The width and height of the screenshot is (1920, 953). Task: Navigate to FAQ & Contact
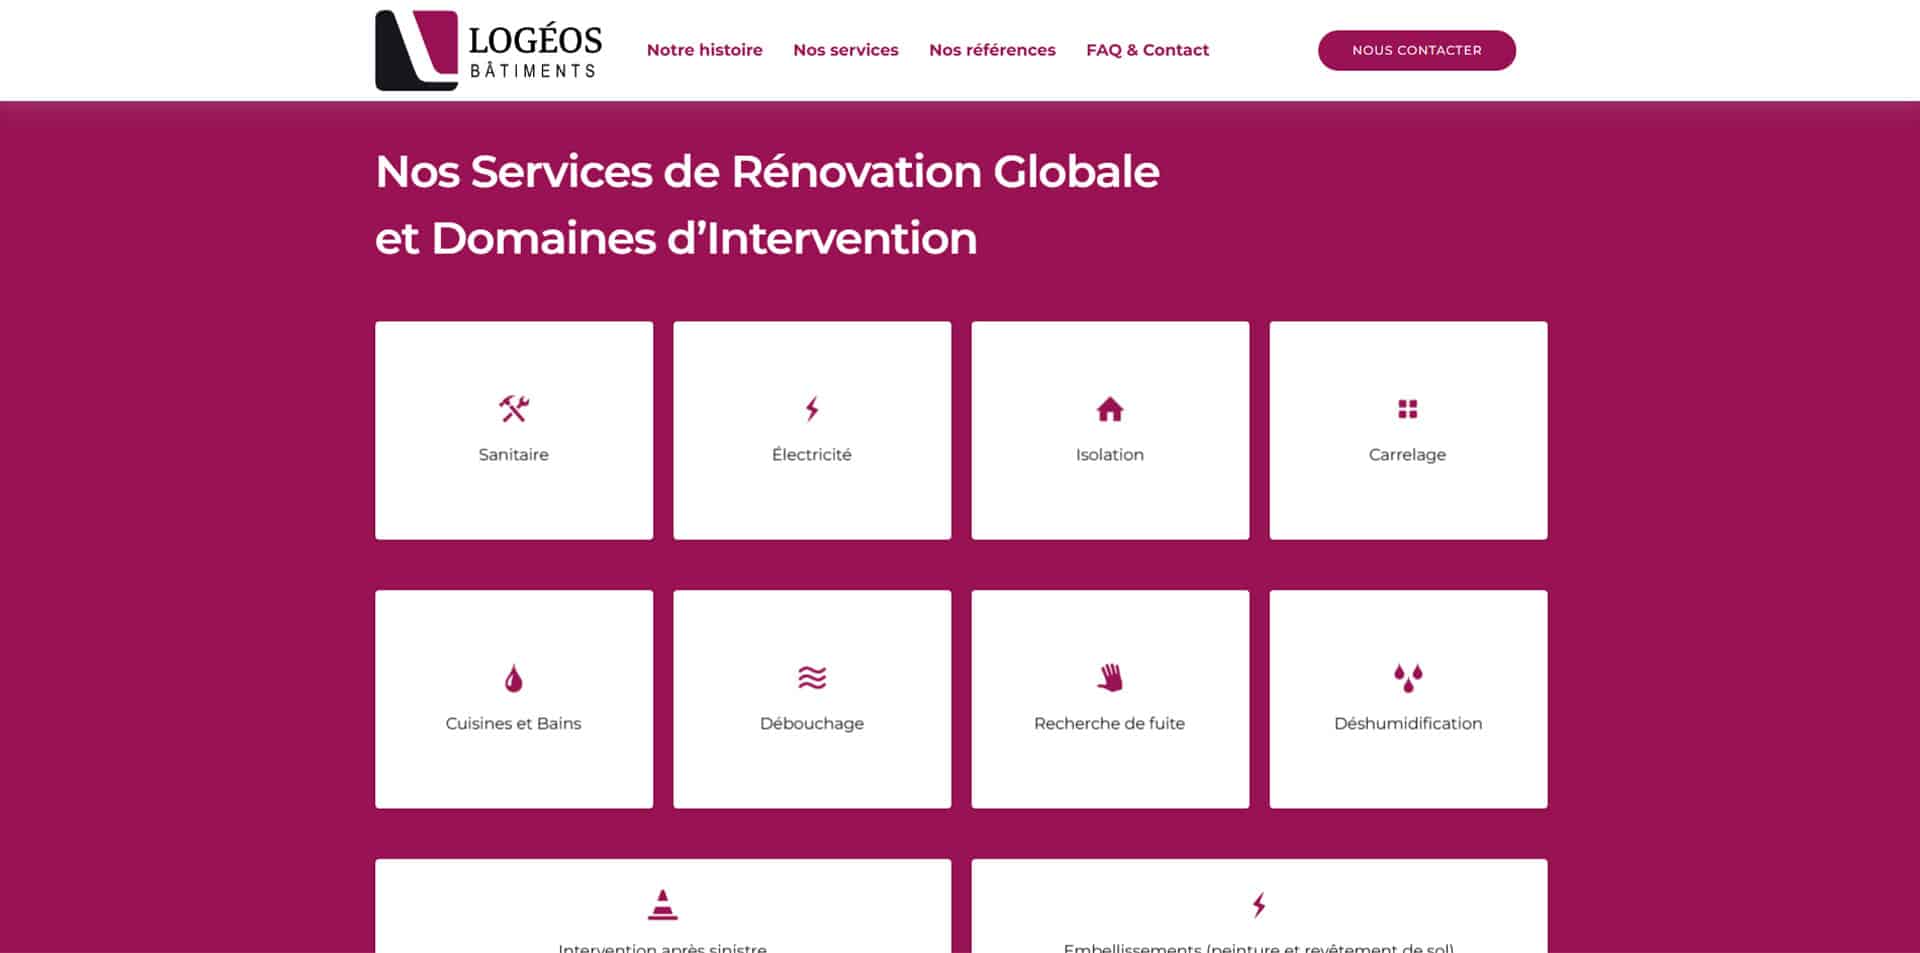[x=1147, y=50]
